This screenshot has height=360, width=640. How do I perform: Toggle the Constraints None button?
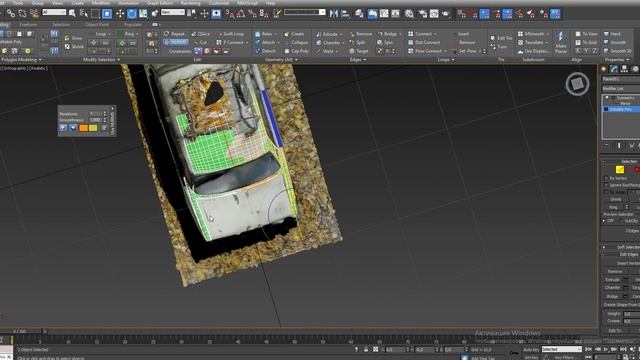[198, 51]
